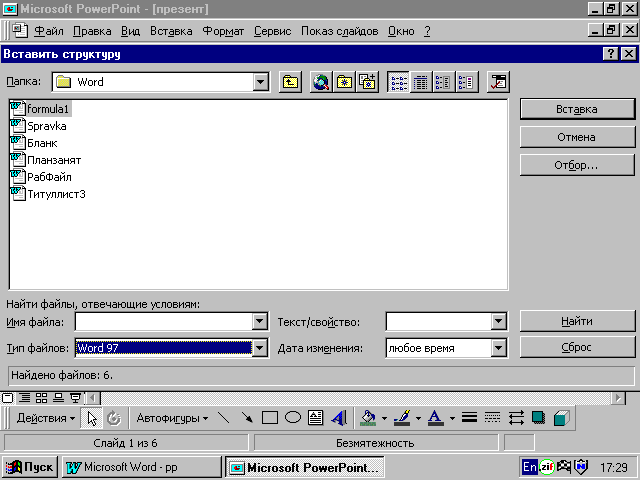Select file Планзанят
This screenshot has height=480, width=640.
pos(46,160)
